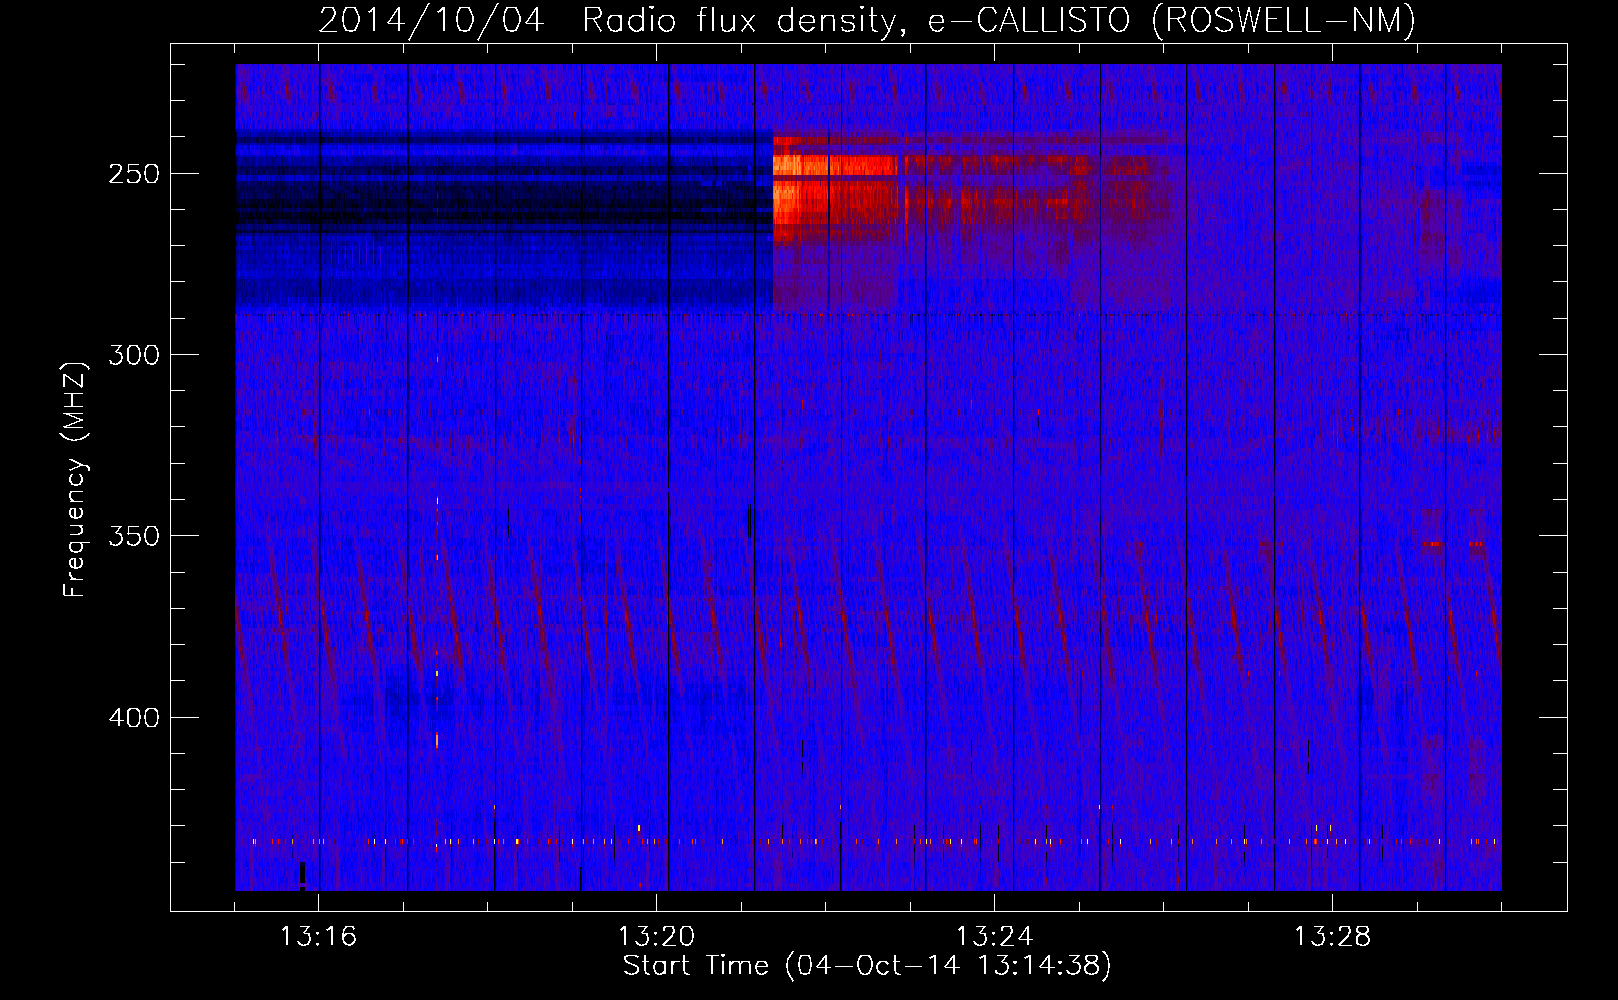Click the 13:20 time tick label
1618x1000 pixels.
click(x=656, y=937)
